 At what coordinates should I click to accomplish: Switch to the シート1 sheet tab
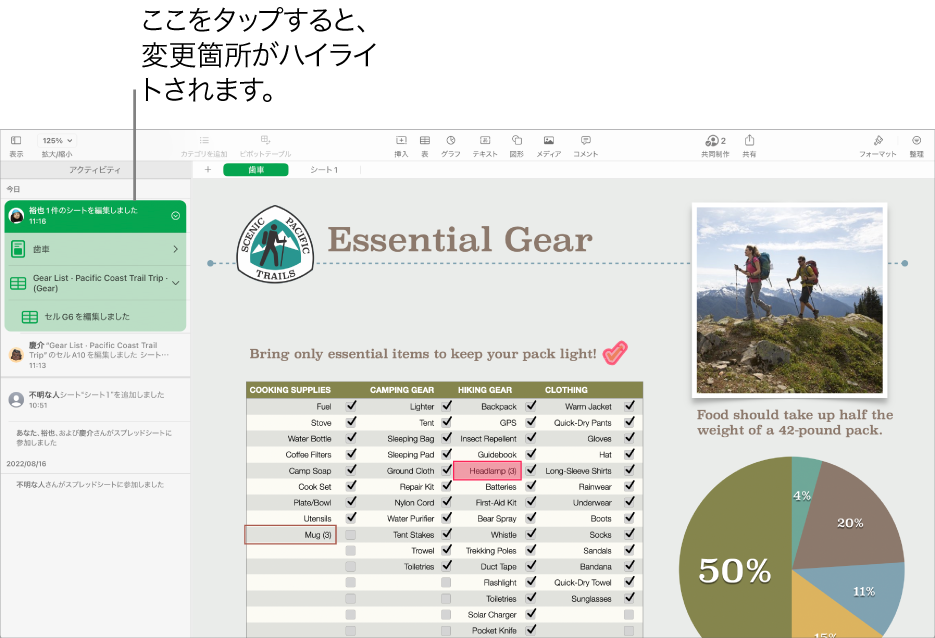324,170
